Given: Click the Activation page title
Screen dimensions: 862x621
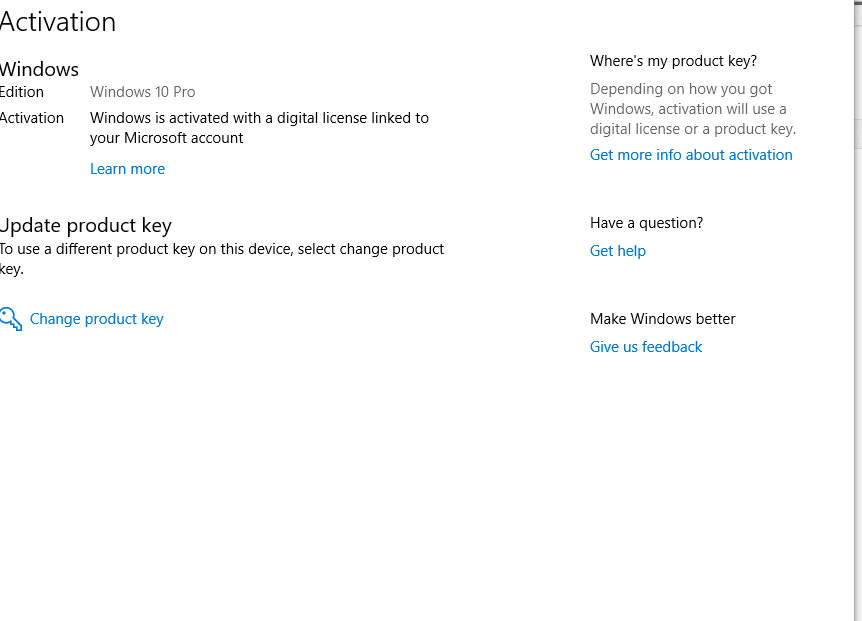Looking at the screenshot, I should pos(58,22).
